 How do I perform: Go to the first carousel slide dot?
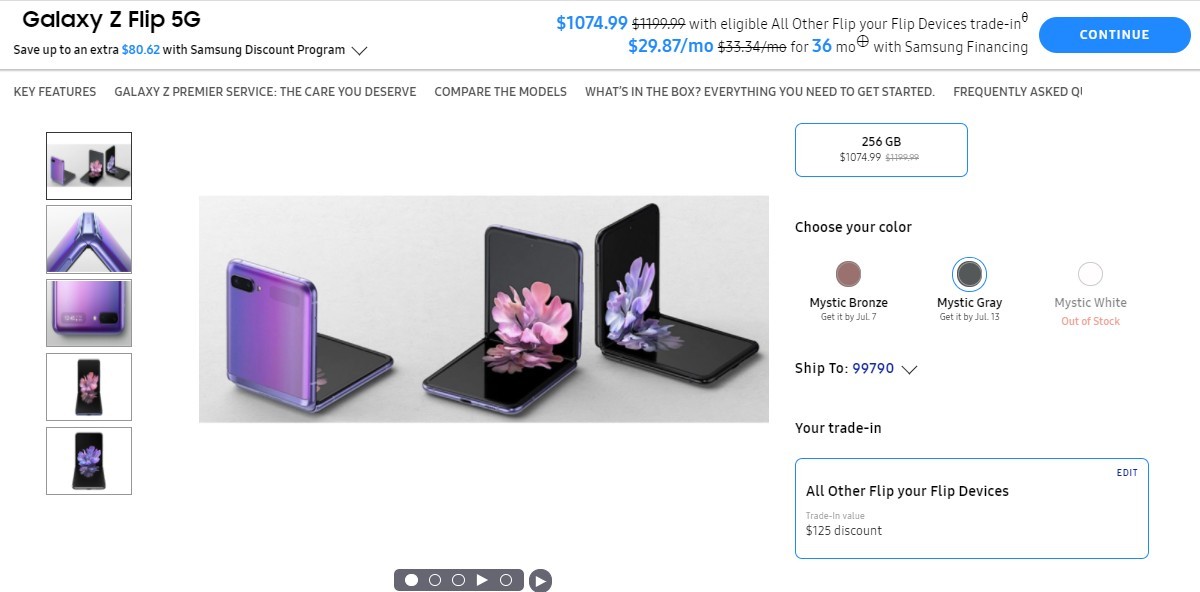[x=411, y=580]
